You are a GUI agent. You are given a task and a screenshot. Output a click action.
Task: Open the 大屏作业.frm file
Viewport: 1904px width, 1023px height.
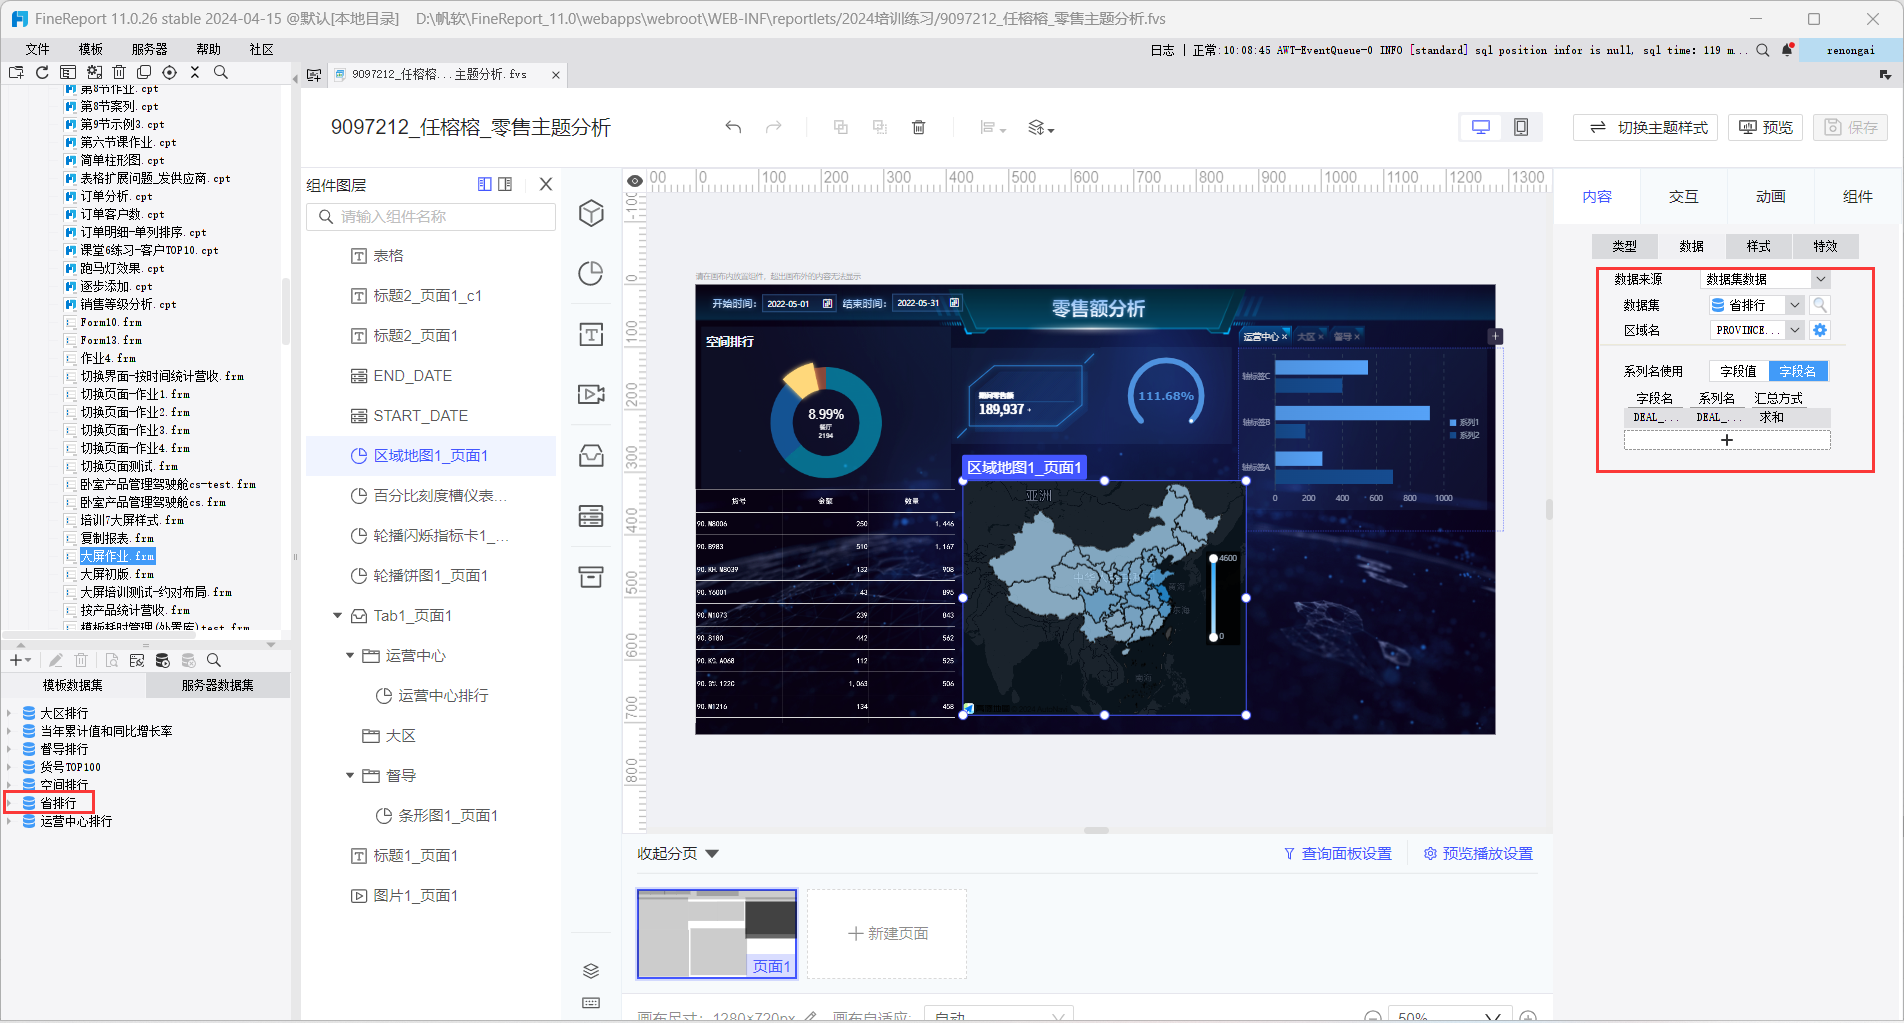coord(117,556)
